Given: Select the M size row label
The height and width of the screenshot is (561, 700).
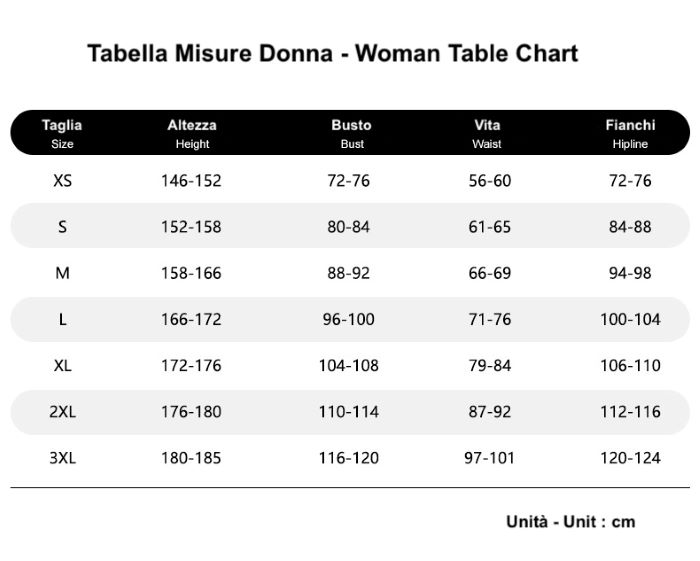Looking at the screenshot, I should point(62,273).
